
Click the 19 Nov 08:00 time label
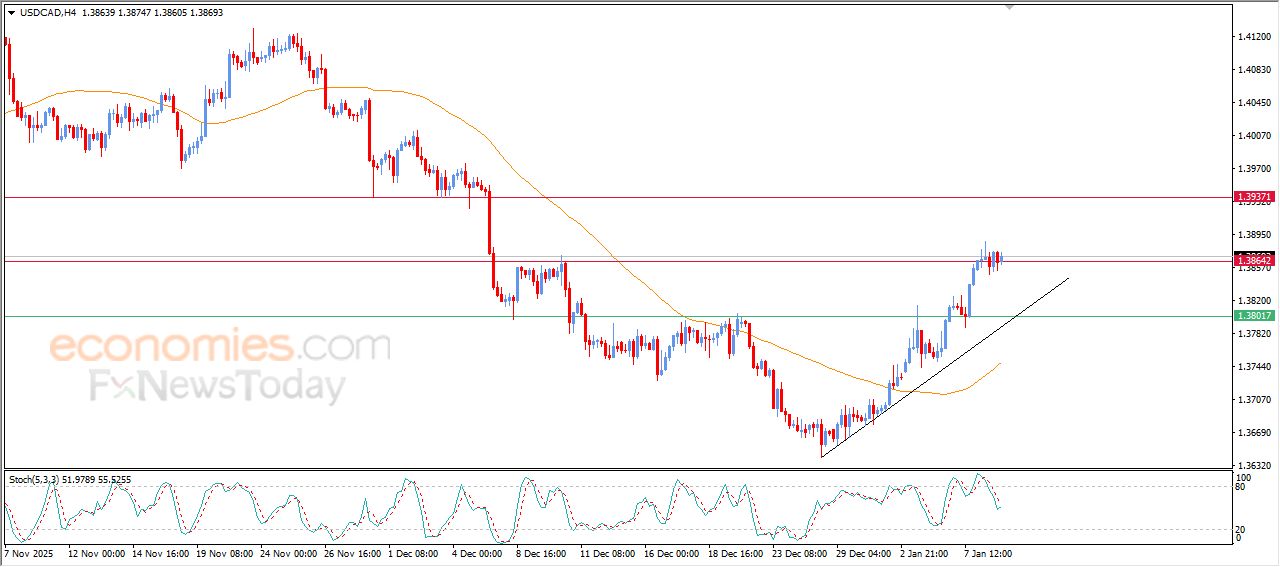pos(224,553)
